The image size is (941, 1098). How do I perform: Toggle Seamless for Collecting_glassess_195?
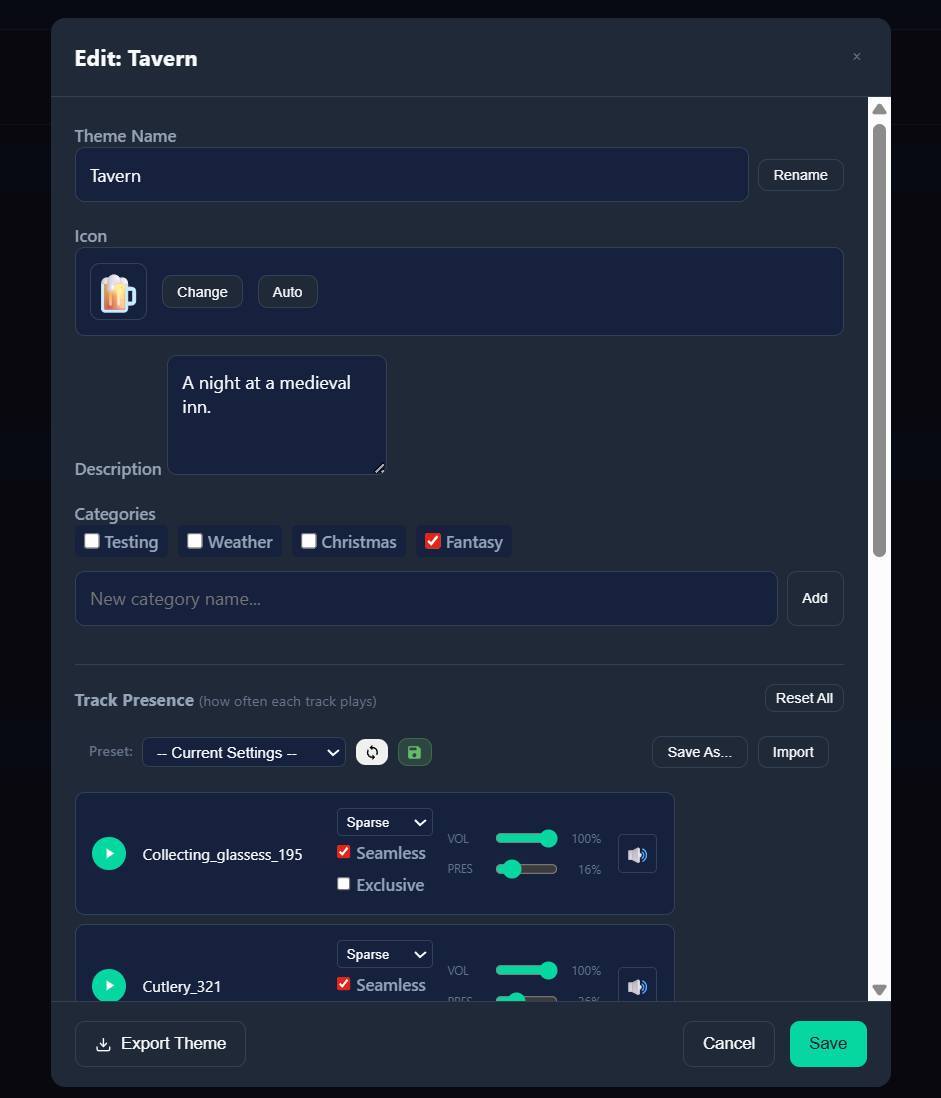pyautogui.click(x=344, y=852)
